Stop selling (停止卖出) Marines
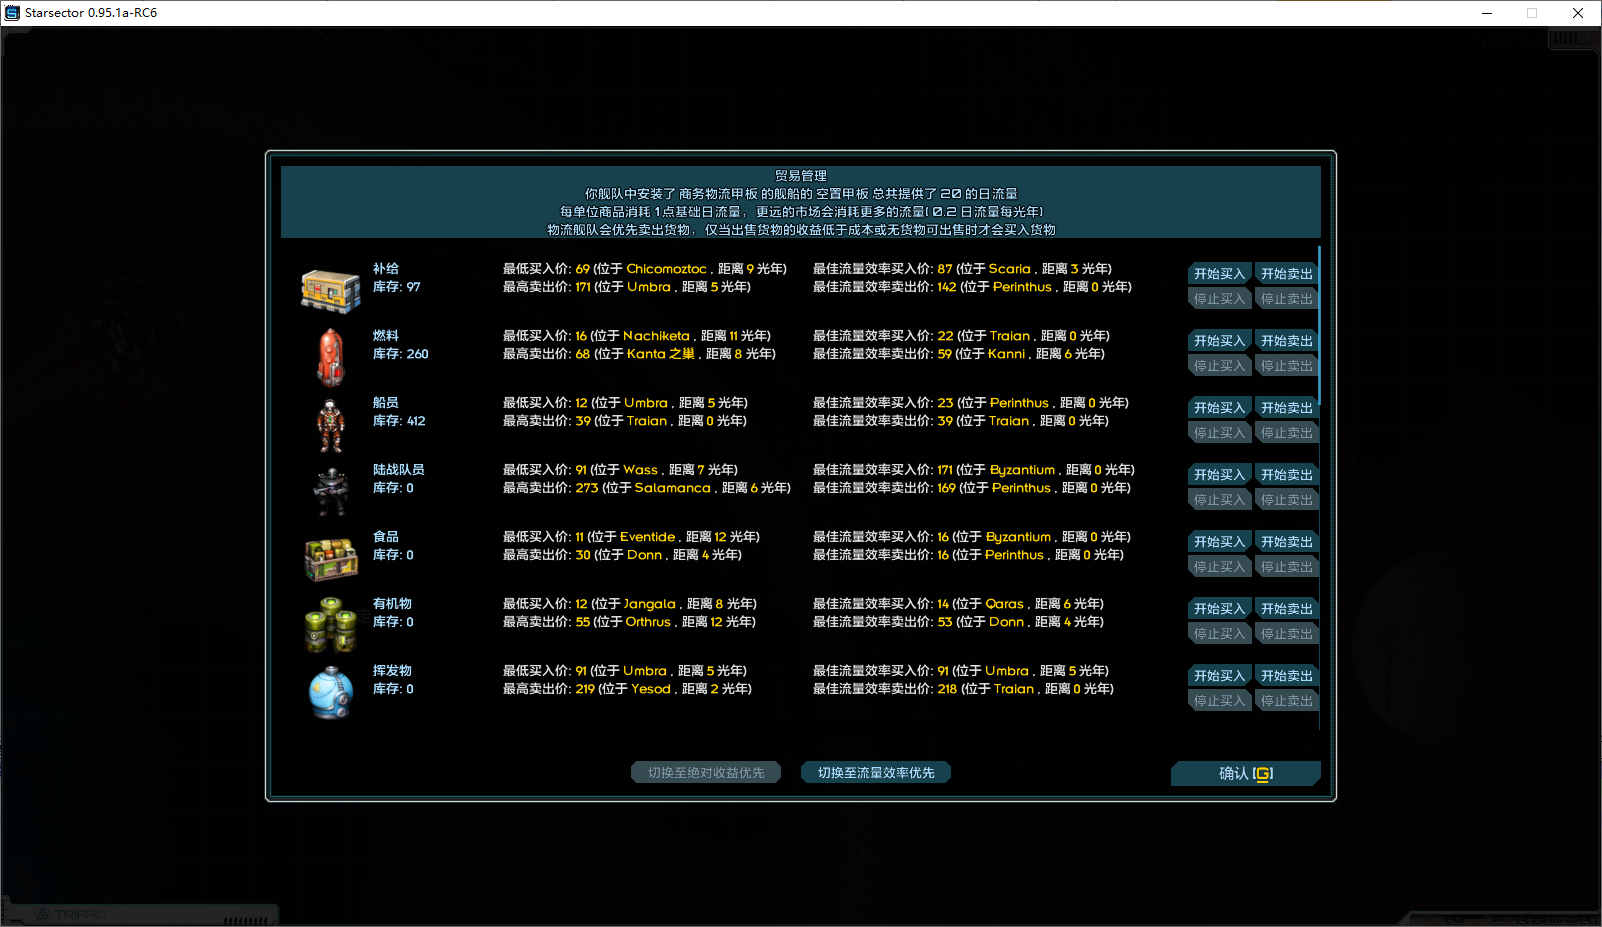Screen dimensions: 1602x927 coord(1286,500)
